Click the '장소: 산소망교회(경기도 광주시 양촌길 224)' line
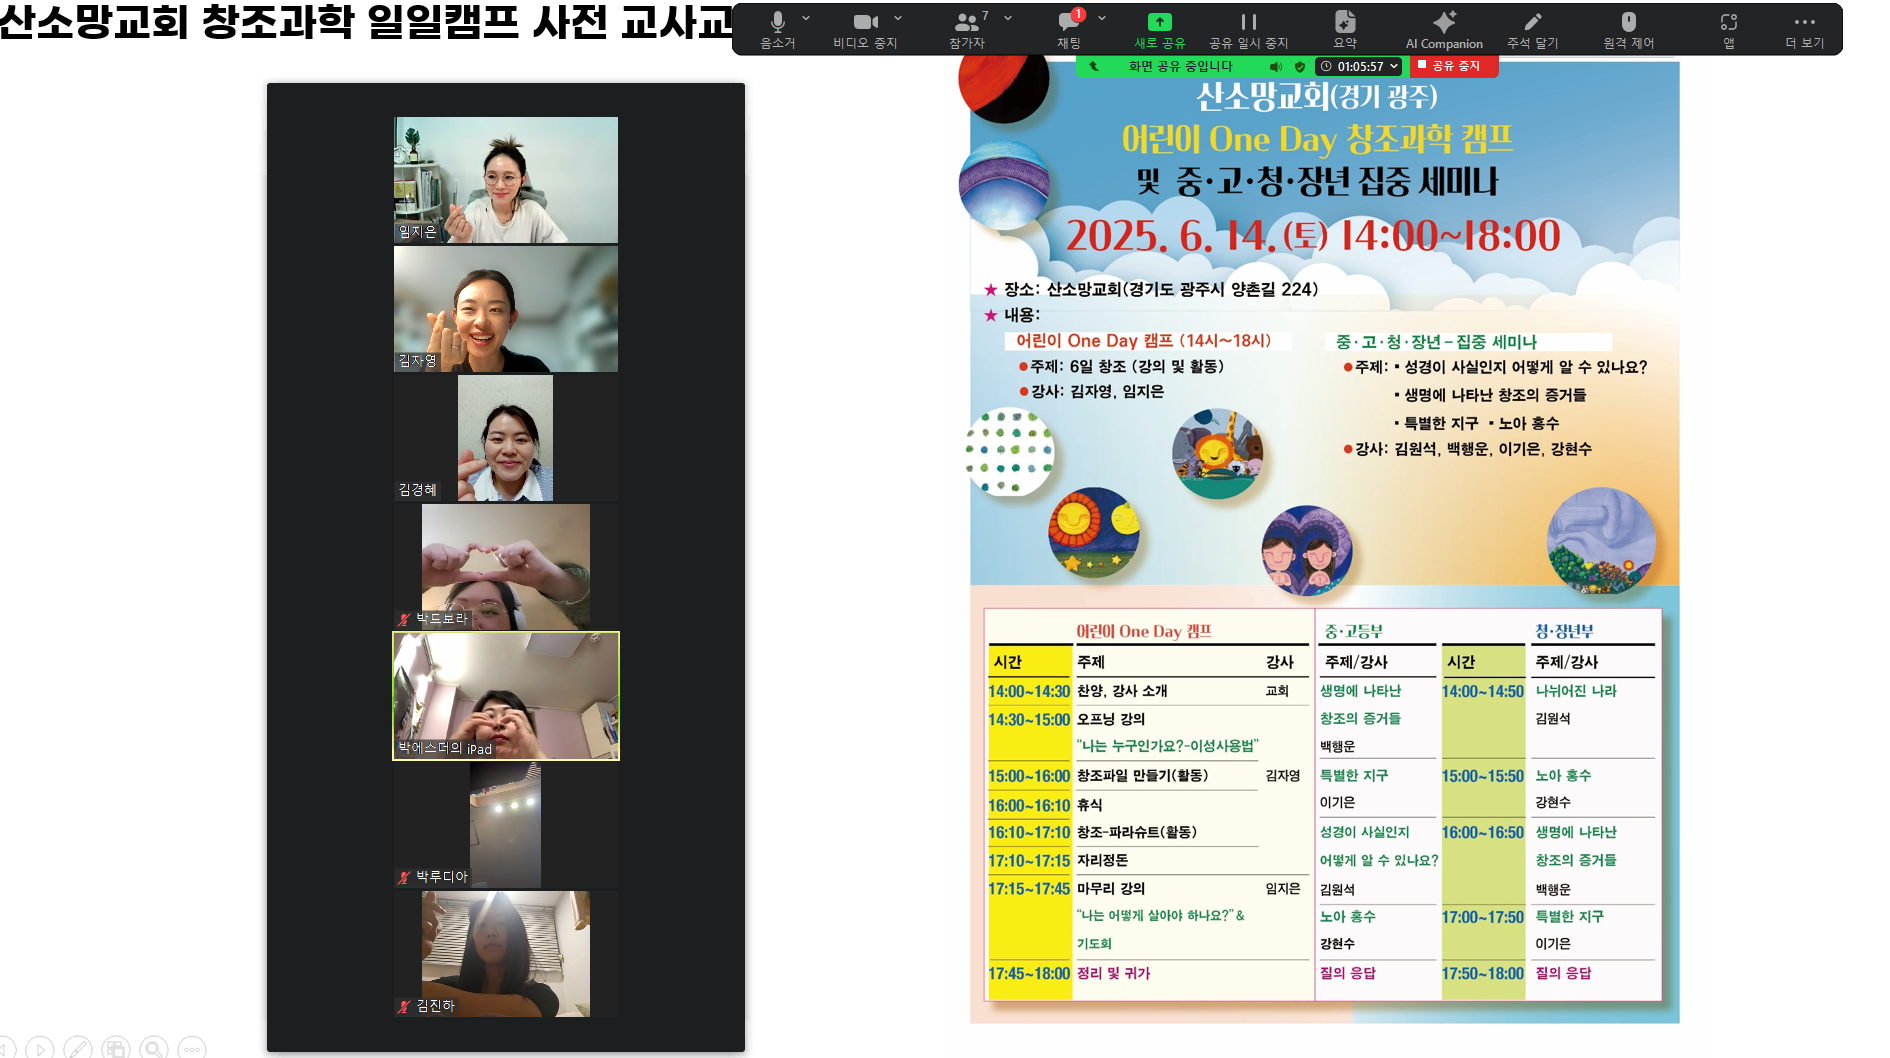Screen dimensions: 1890x1058 1160,289
